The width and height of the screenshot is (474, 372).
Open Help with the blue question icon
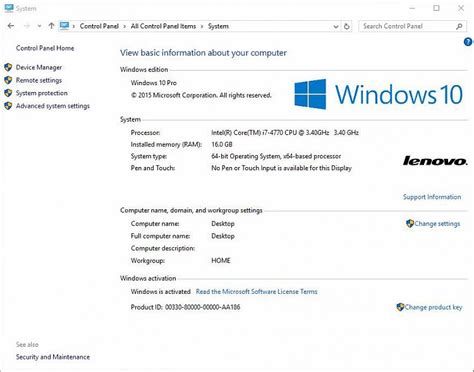pyautogui.click(x=468, y=42)
